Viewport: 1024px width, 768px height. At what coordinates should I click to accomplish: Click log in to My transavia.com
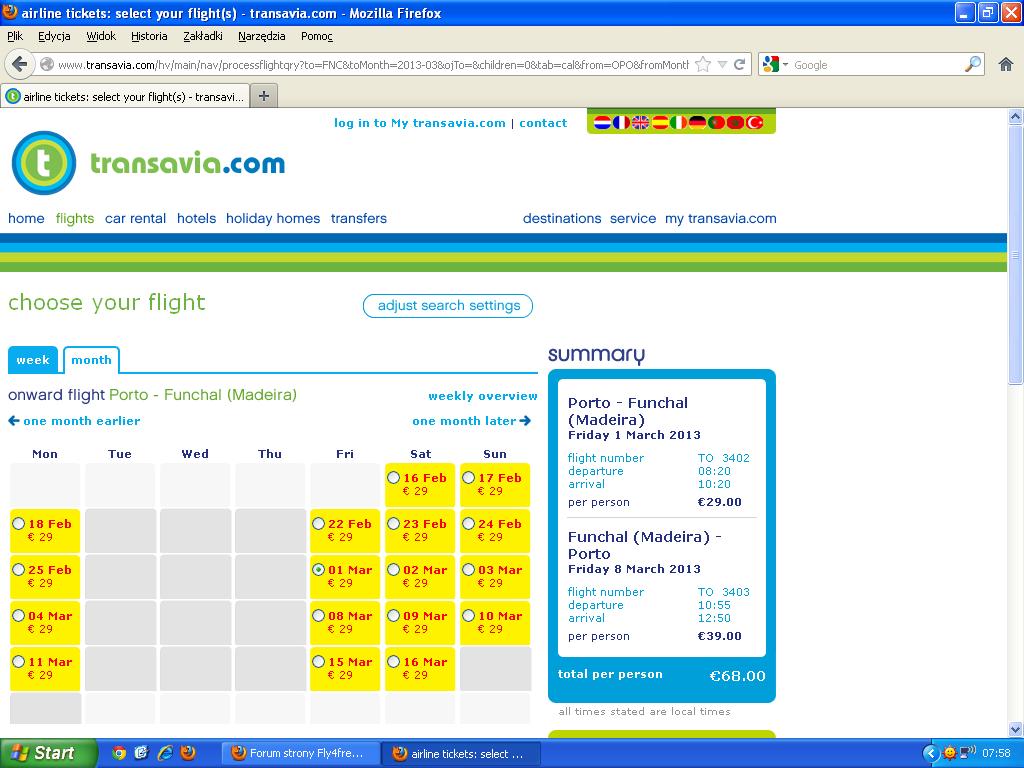tap(419, 123)
